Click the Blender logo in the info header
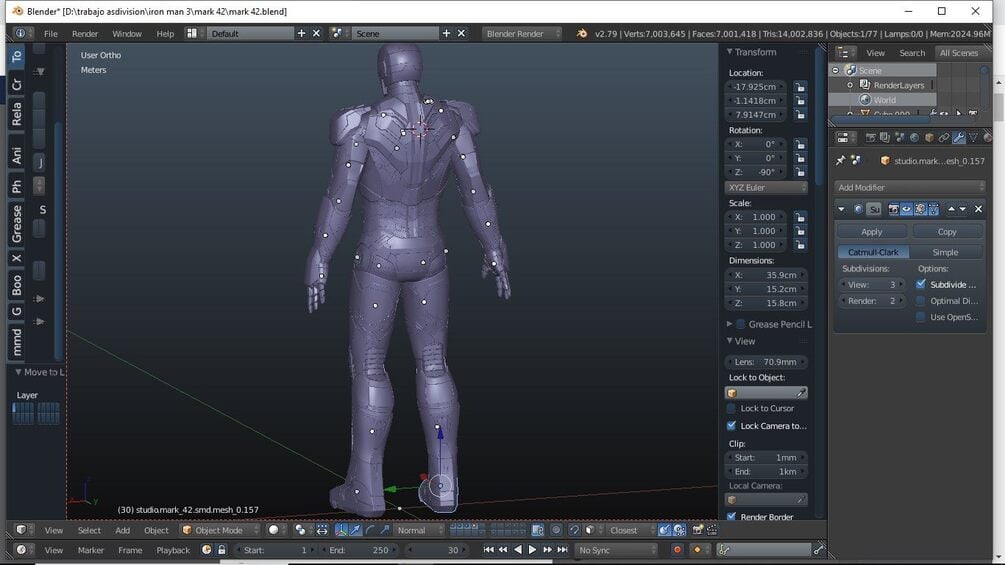Screen dimensions: 1005x565 point(582,33)
